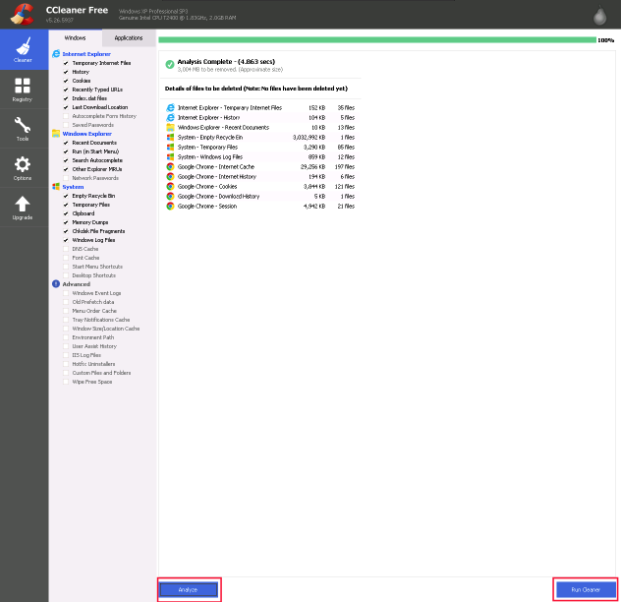Click the Windows Explorer folder icon
This screenshot has width=621, height=602.
[56, 133]
